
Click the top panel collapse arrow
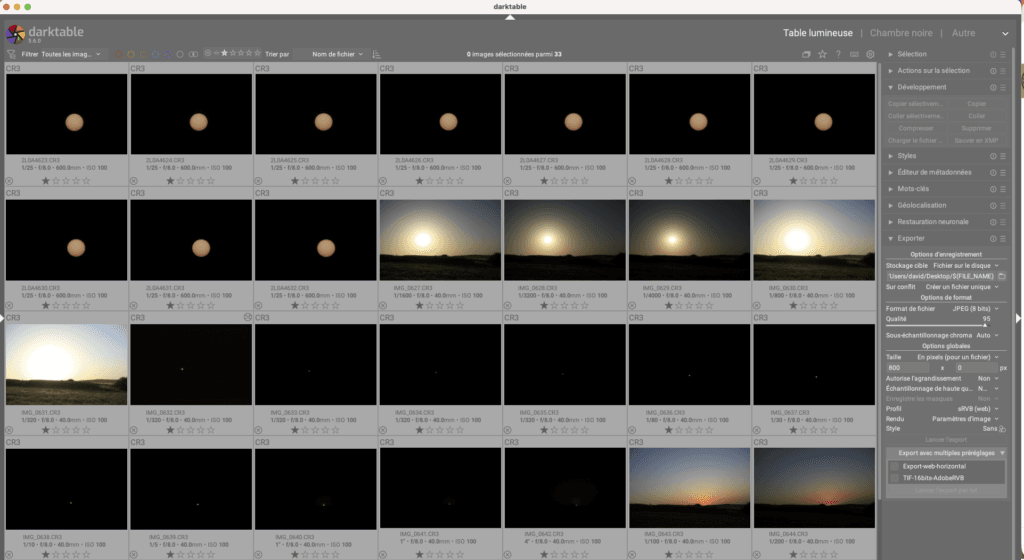point(510,18)
